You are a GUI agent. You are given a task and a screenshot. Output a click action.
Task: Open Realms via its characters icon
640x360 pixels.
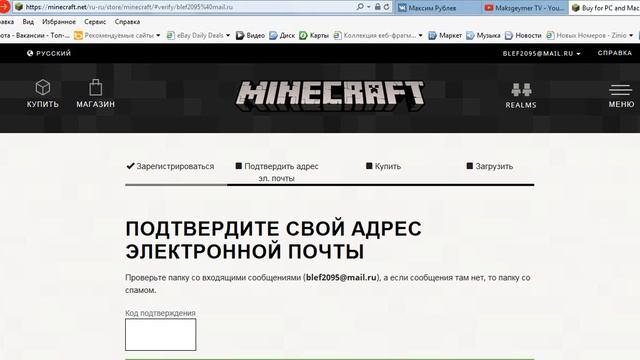click(x=521, y=89)
